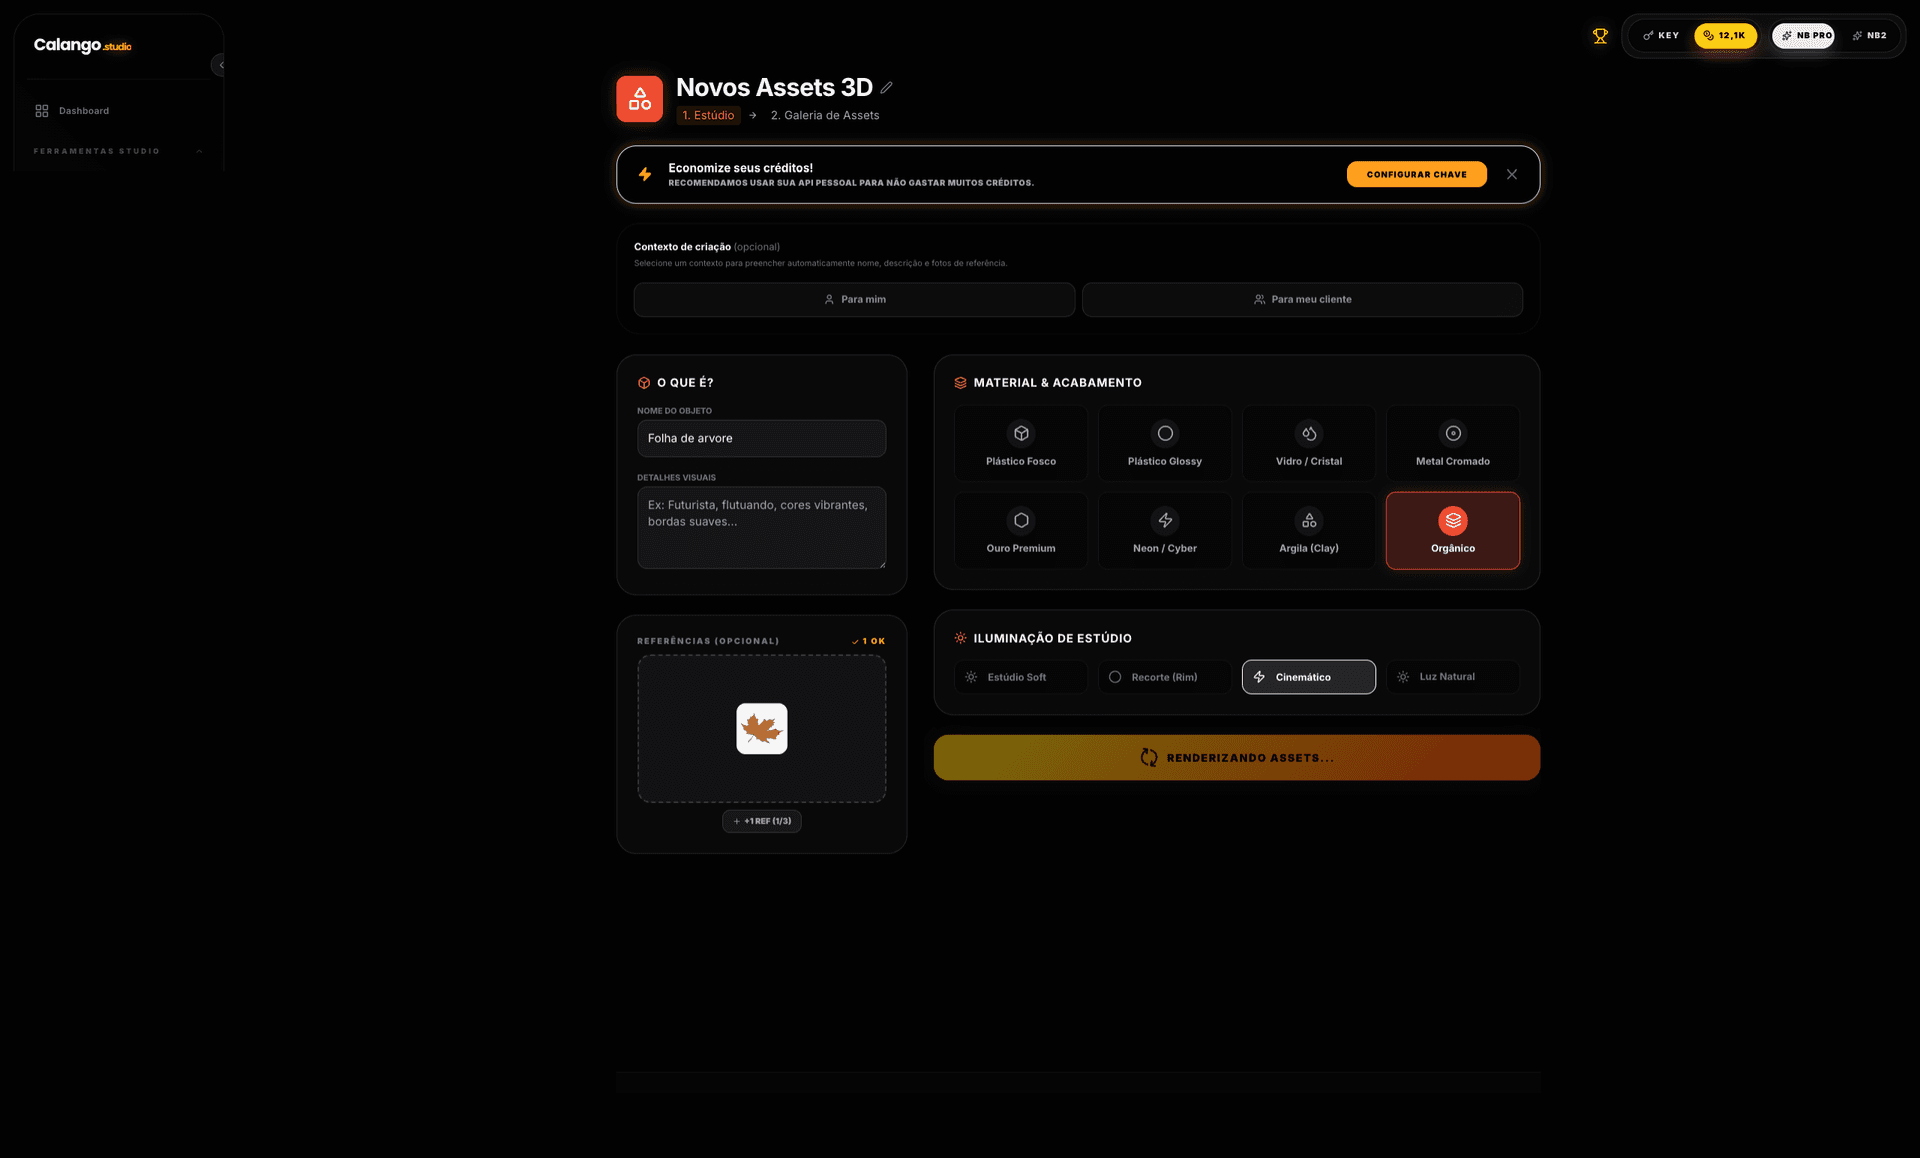The image size is (1920, 1158).
Task: Click the trophy icon in top bar
Action: pos(1600,36)
